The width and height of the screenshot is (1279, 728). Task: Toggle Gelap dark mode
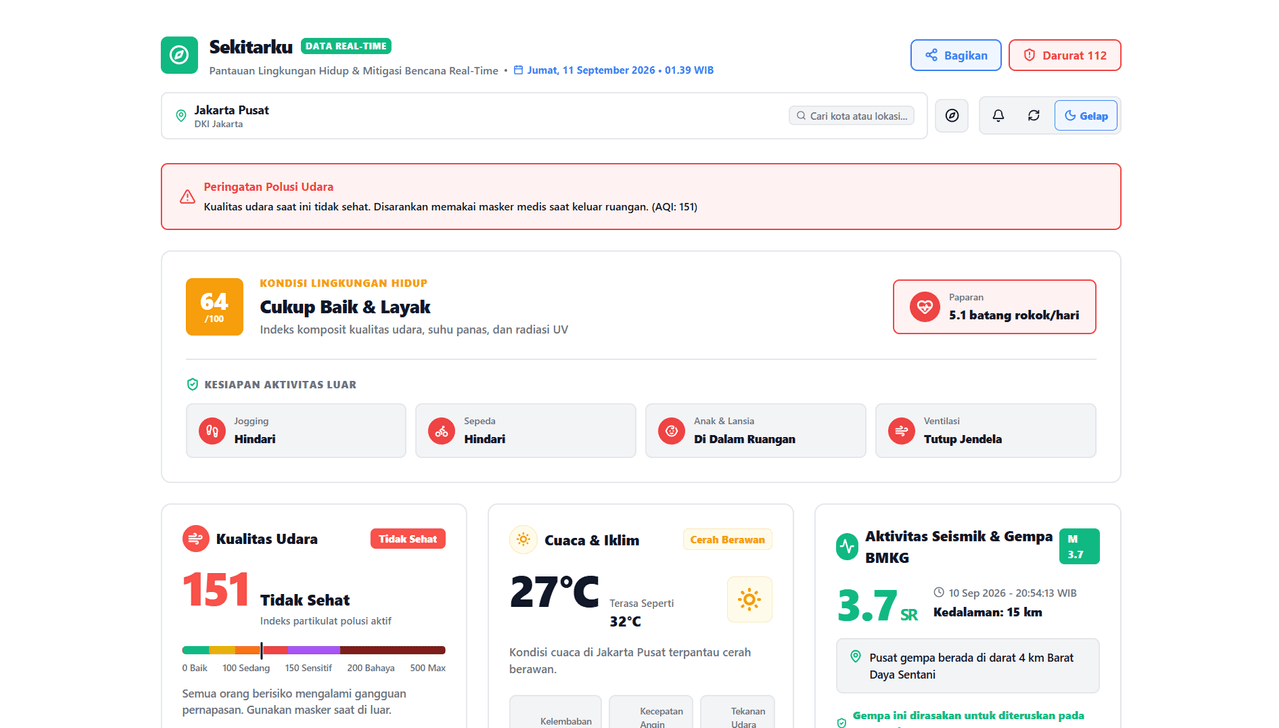(x=1086, y=116)
